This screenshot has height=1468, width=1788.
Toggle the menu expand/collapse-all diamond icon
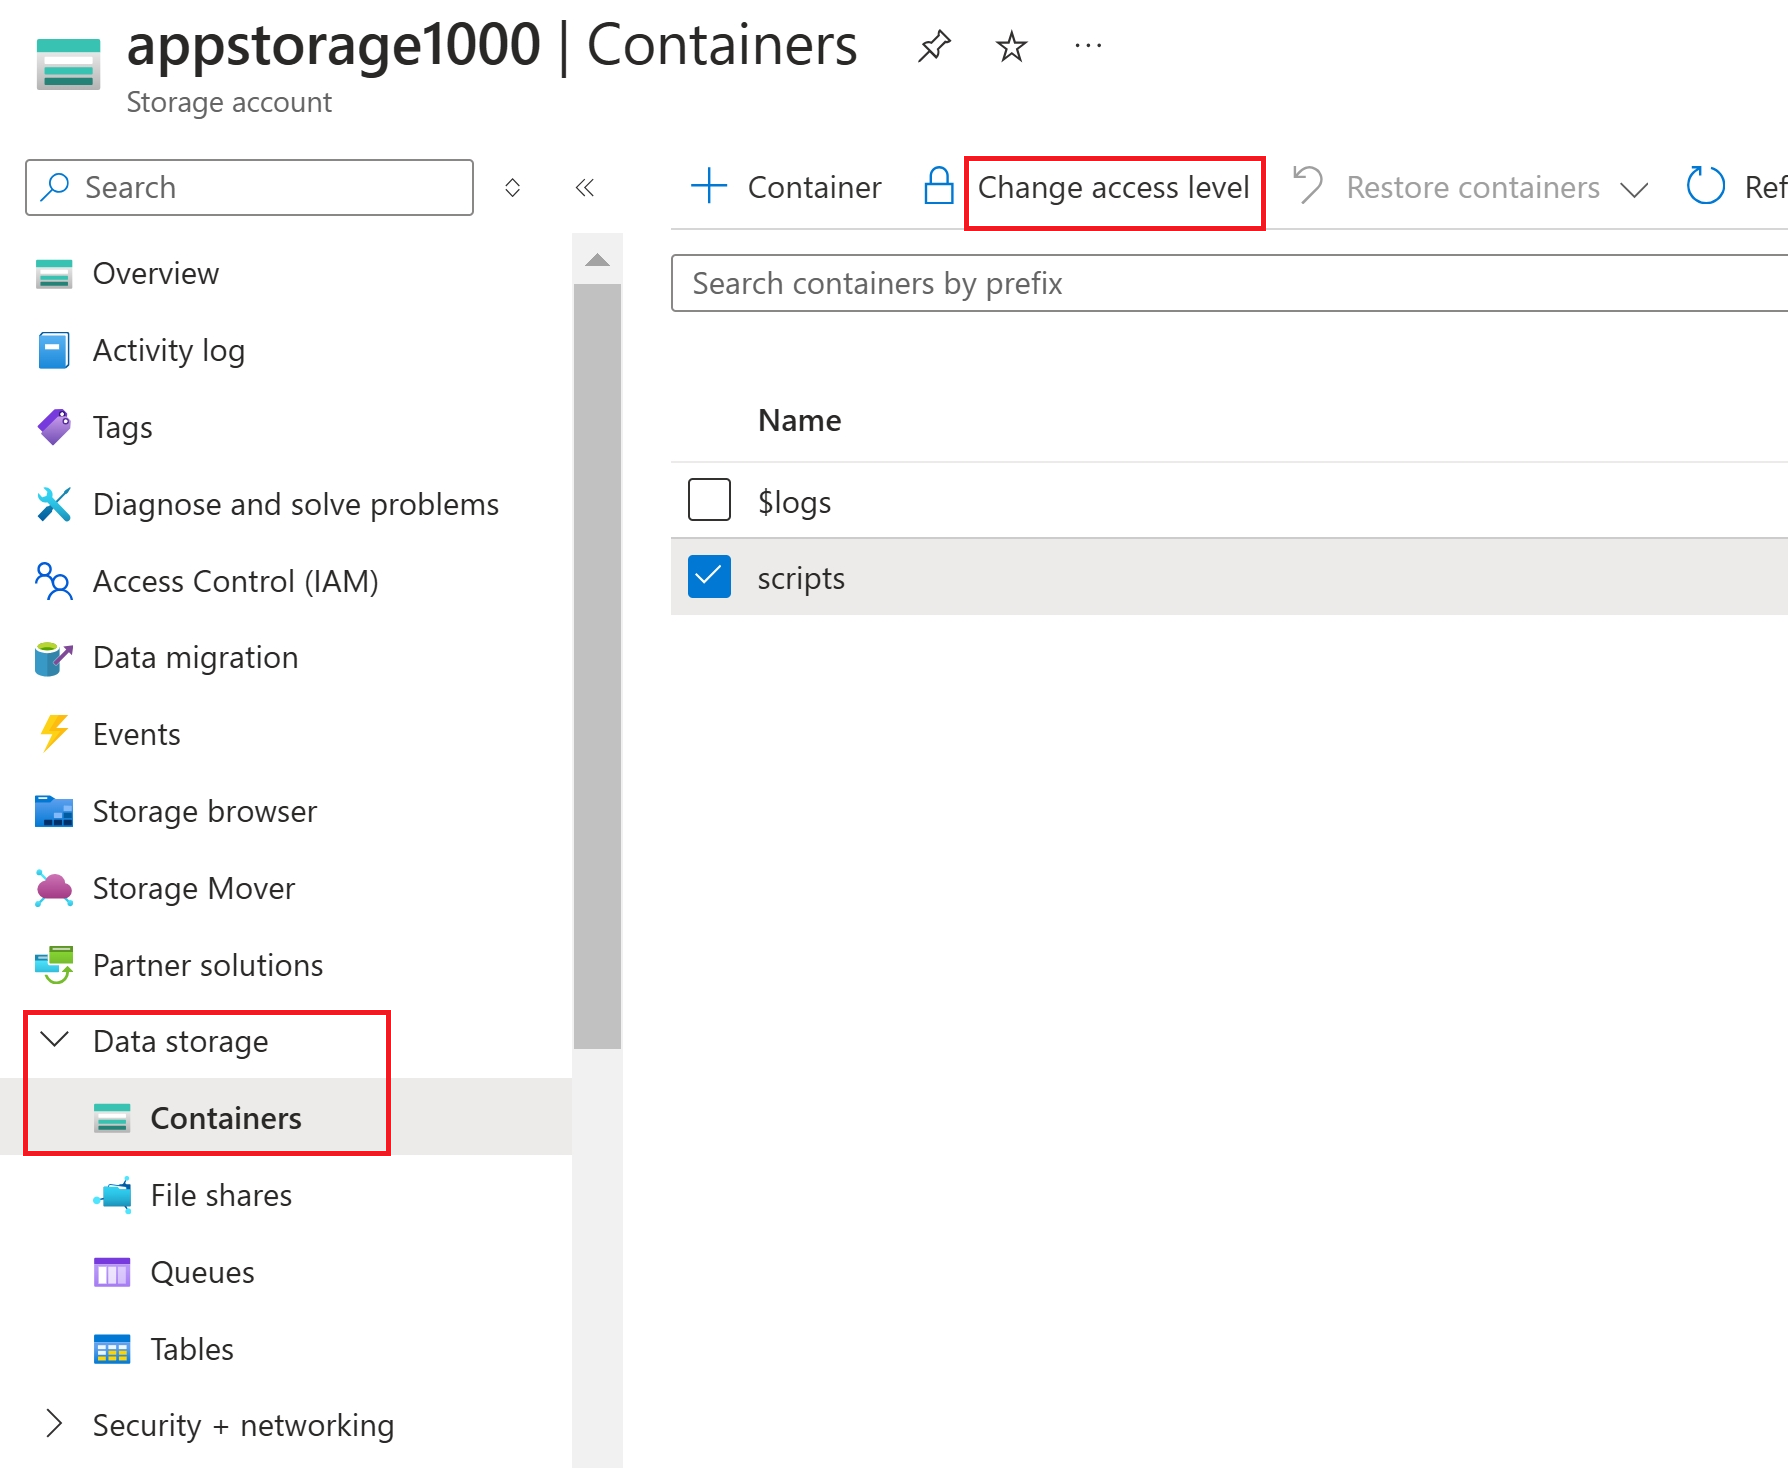click(x=513, y=187)
